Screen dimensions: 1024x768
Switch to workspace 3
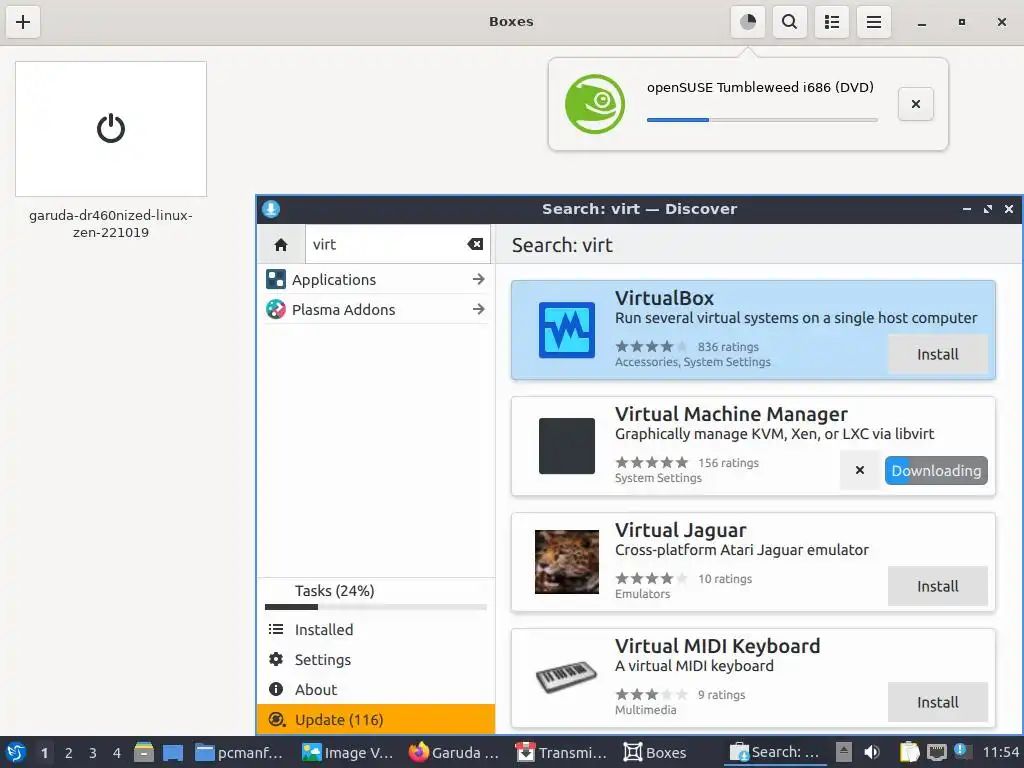click(x=93, y=753)
